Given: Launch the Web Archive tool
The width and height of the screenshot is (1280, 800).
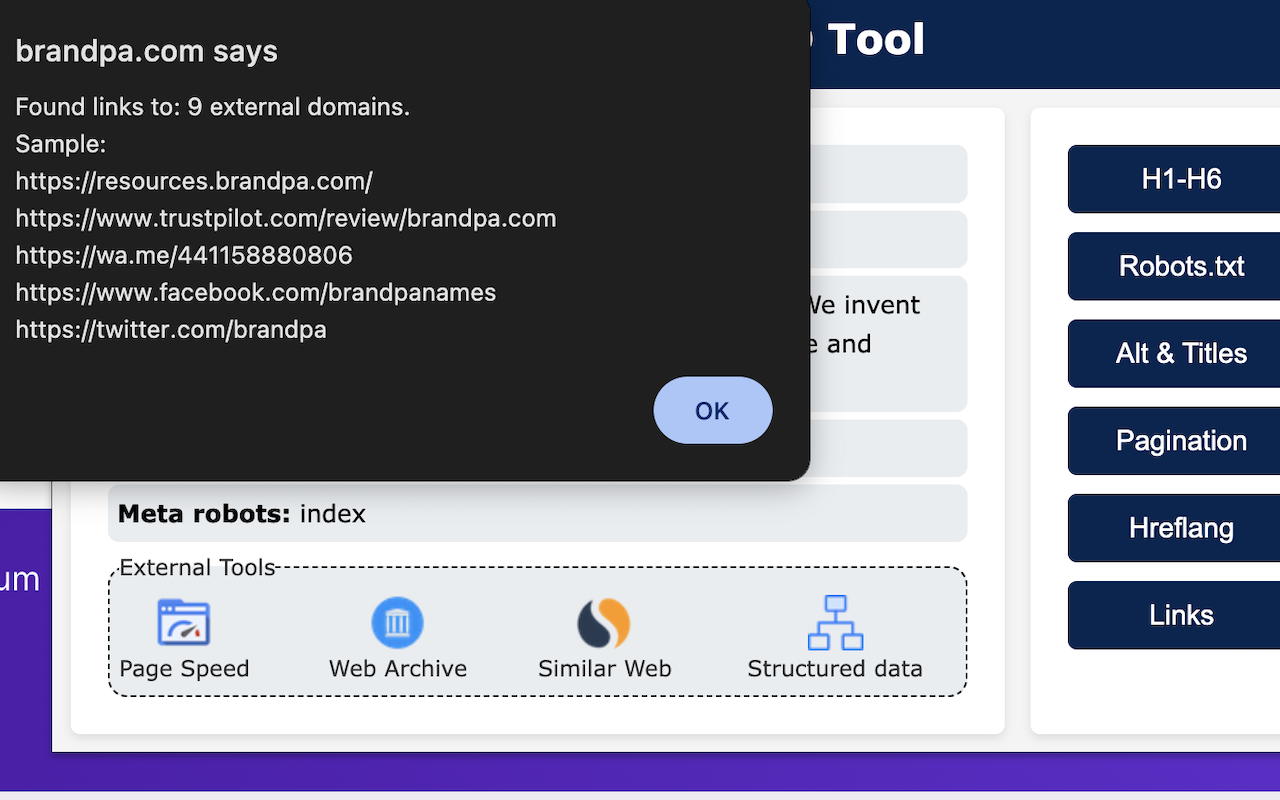Looking at the screenshot, I should pos(397,637).
